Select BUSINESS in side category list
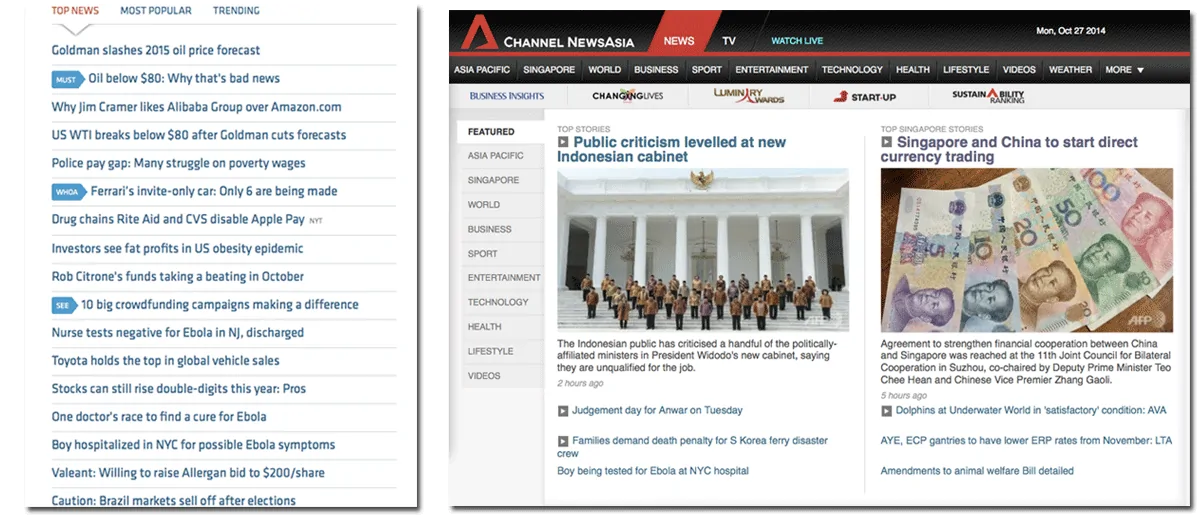Image resolution: width=1200 pixels, height=516 pixels. pyautogui.click(x=501, y=230)
